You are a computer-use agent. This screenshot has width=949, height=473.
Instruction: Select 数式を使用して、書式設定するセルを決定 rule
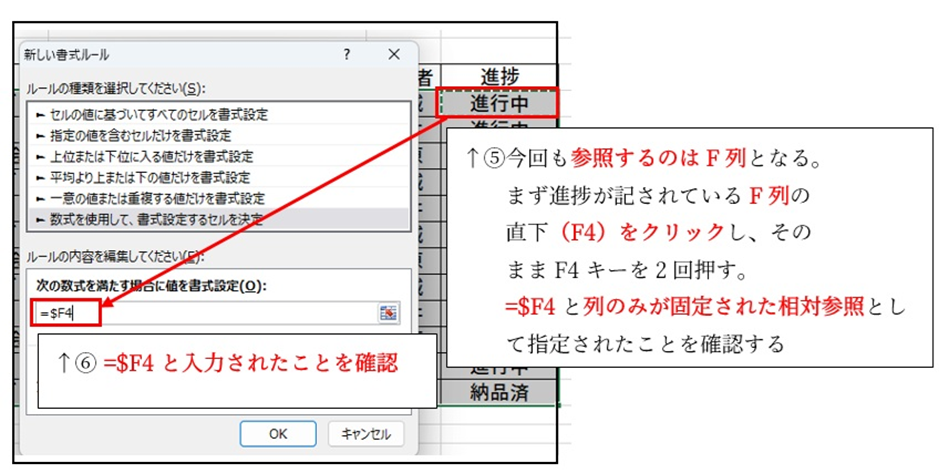click(x=150, y=218)
